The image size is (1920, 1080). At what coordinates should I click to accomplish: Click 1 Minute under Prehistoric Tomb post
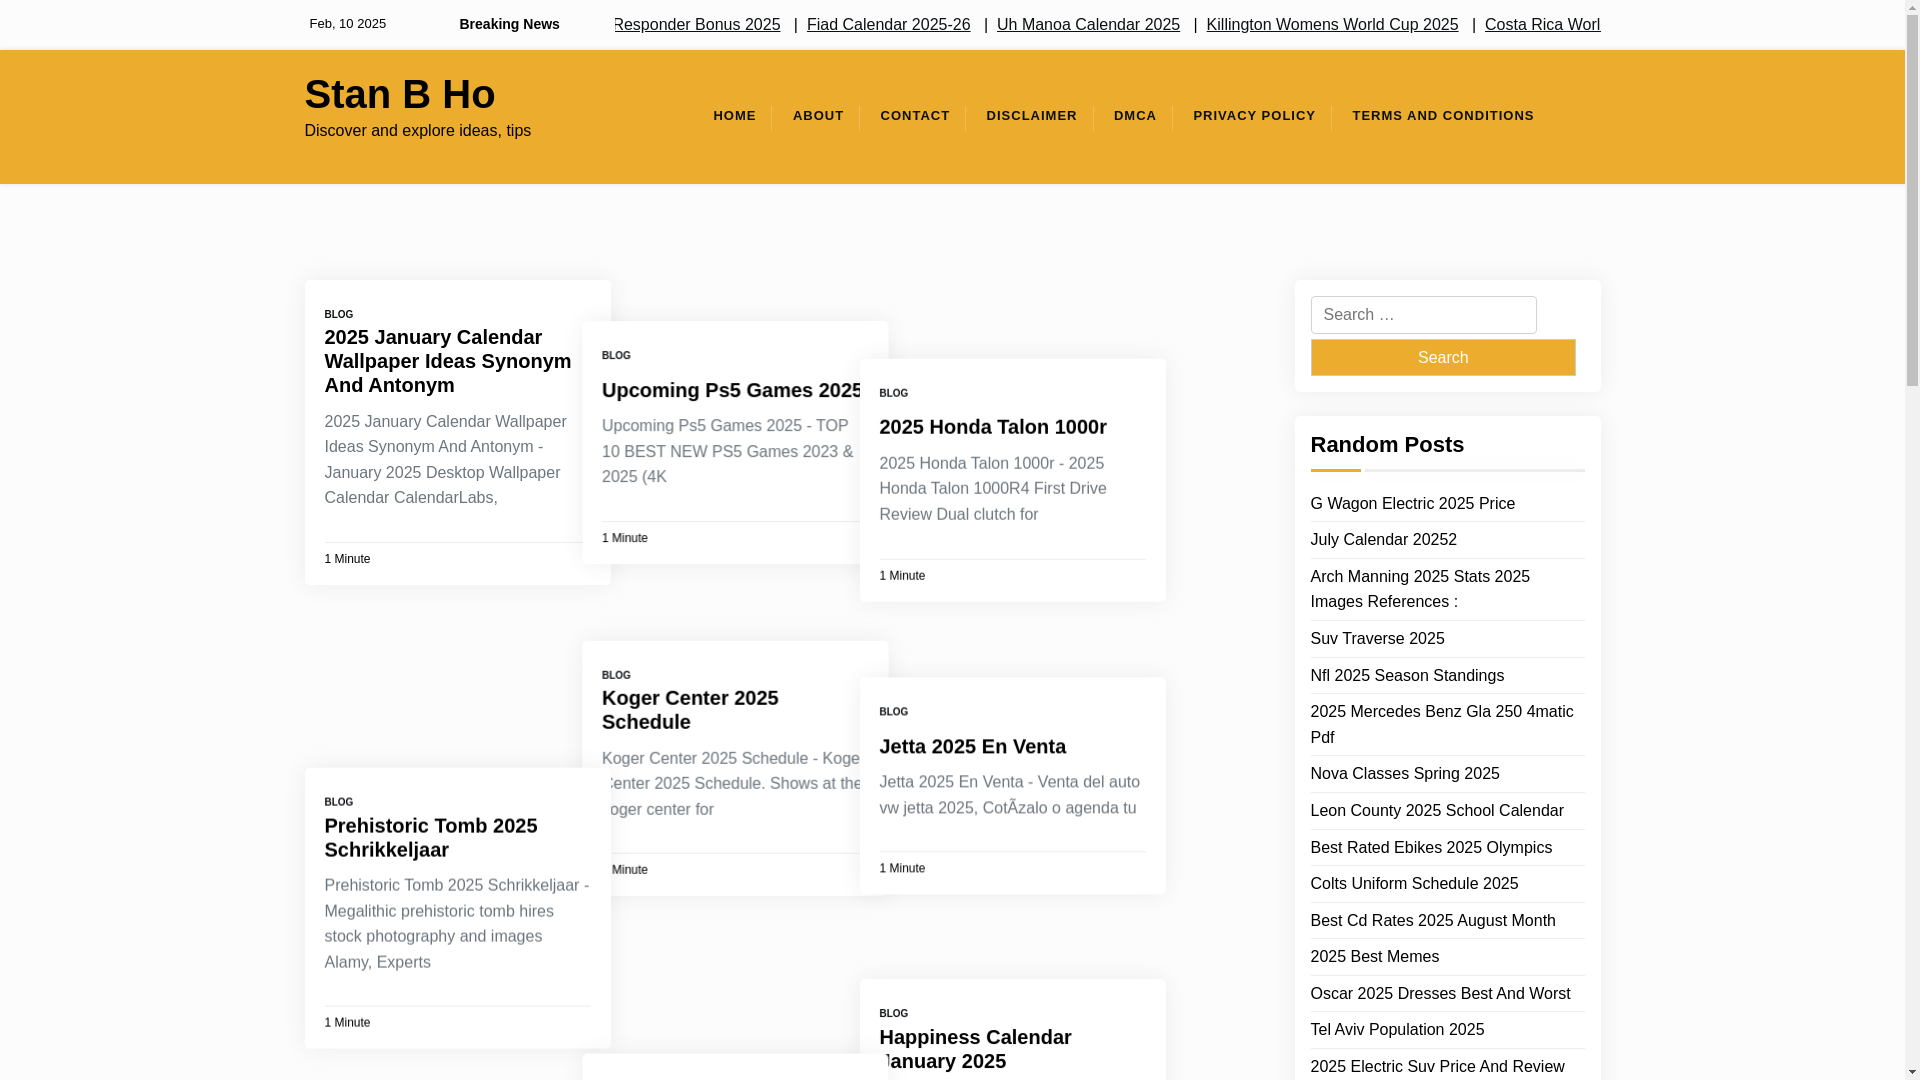[347, 1023]
